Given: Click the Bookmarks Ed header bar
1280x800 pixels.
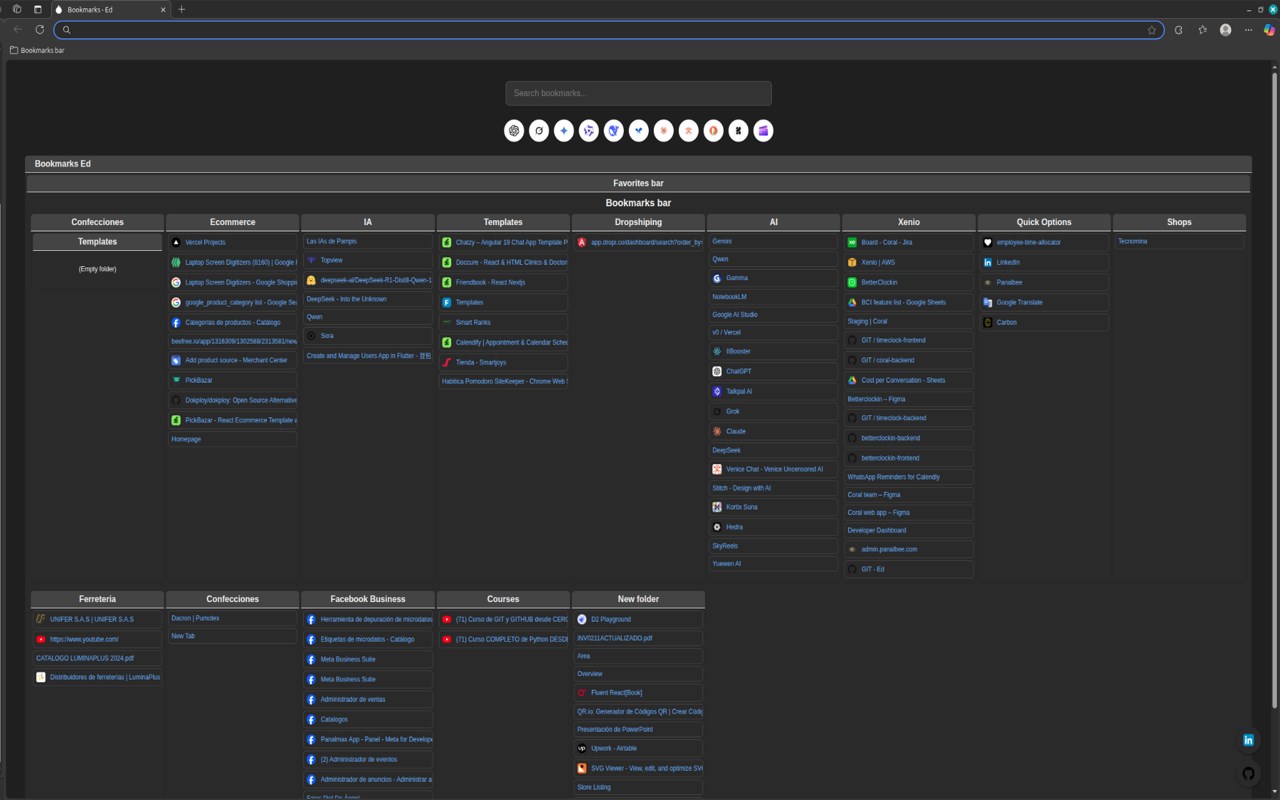Looking at the screenshot, I should coord(638,164).
